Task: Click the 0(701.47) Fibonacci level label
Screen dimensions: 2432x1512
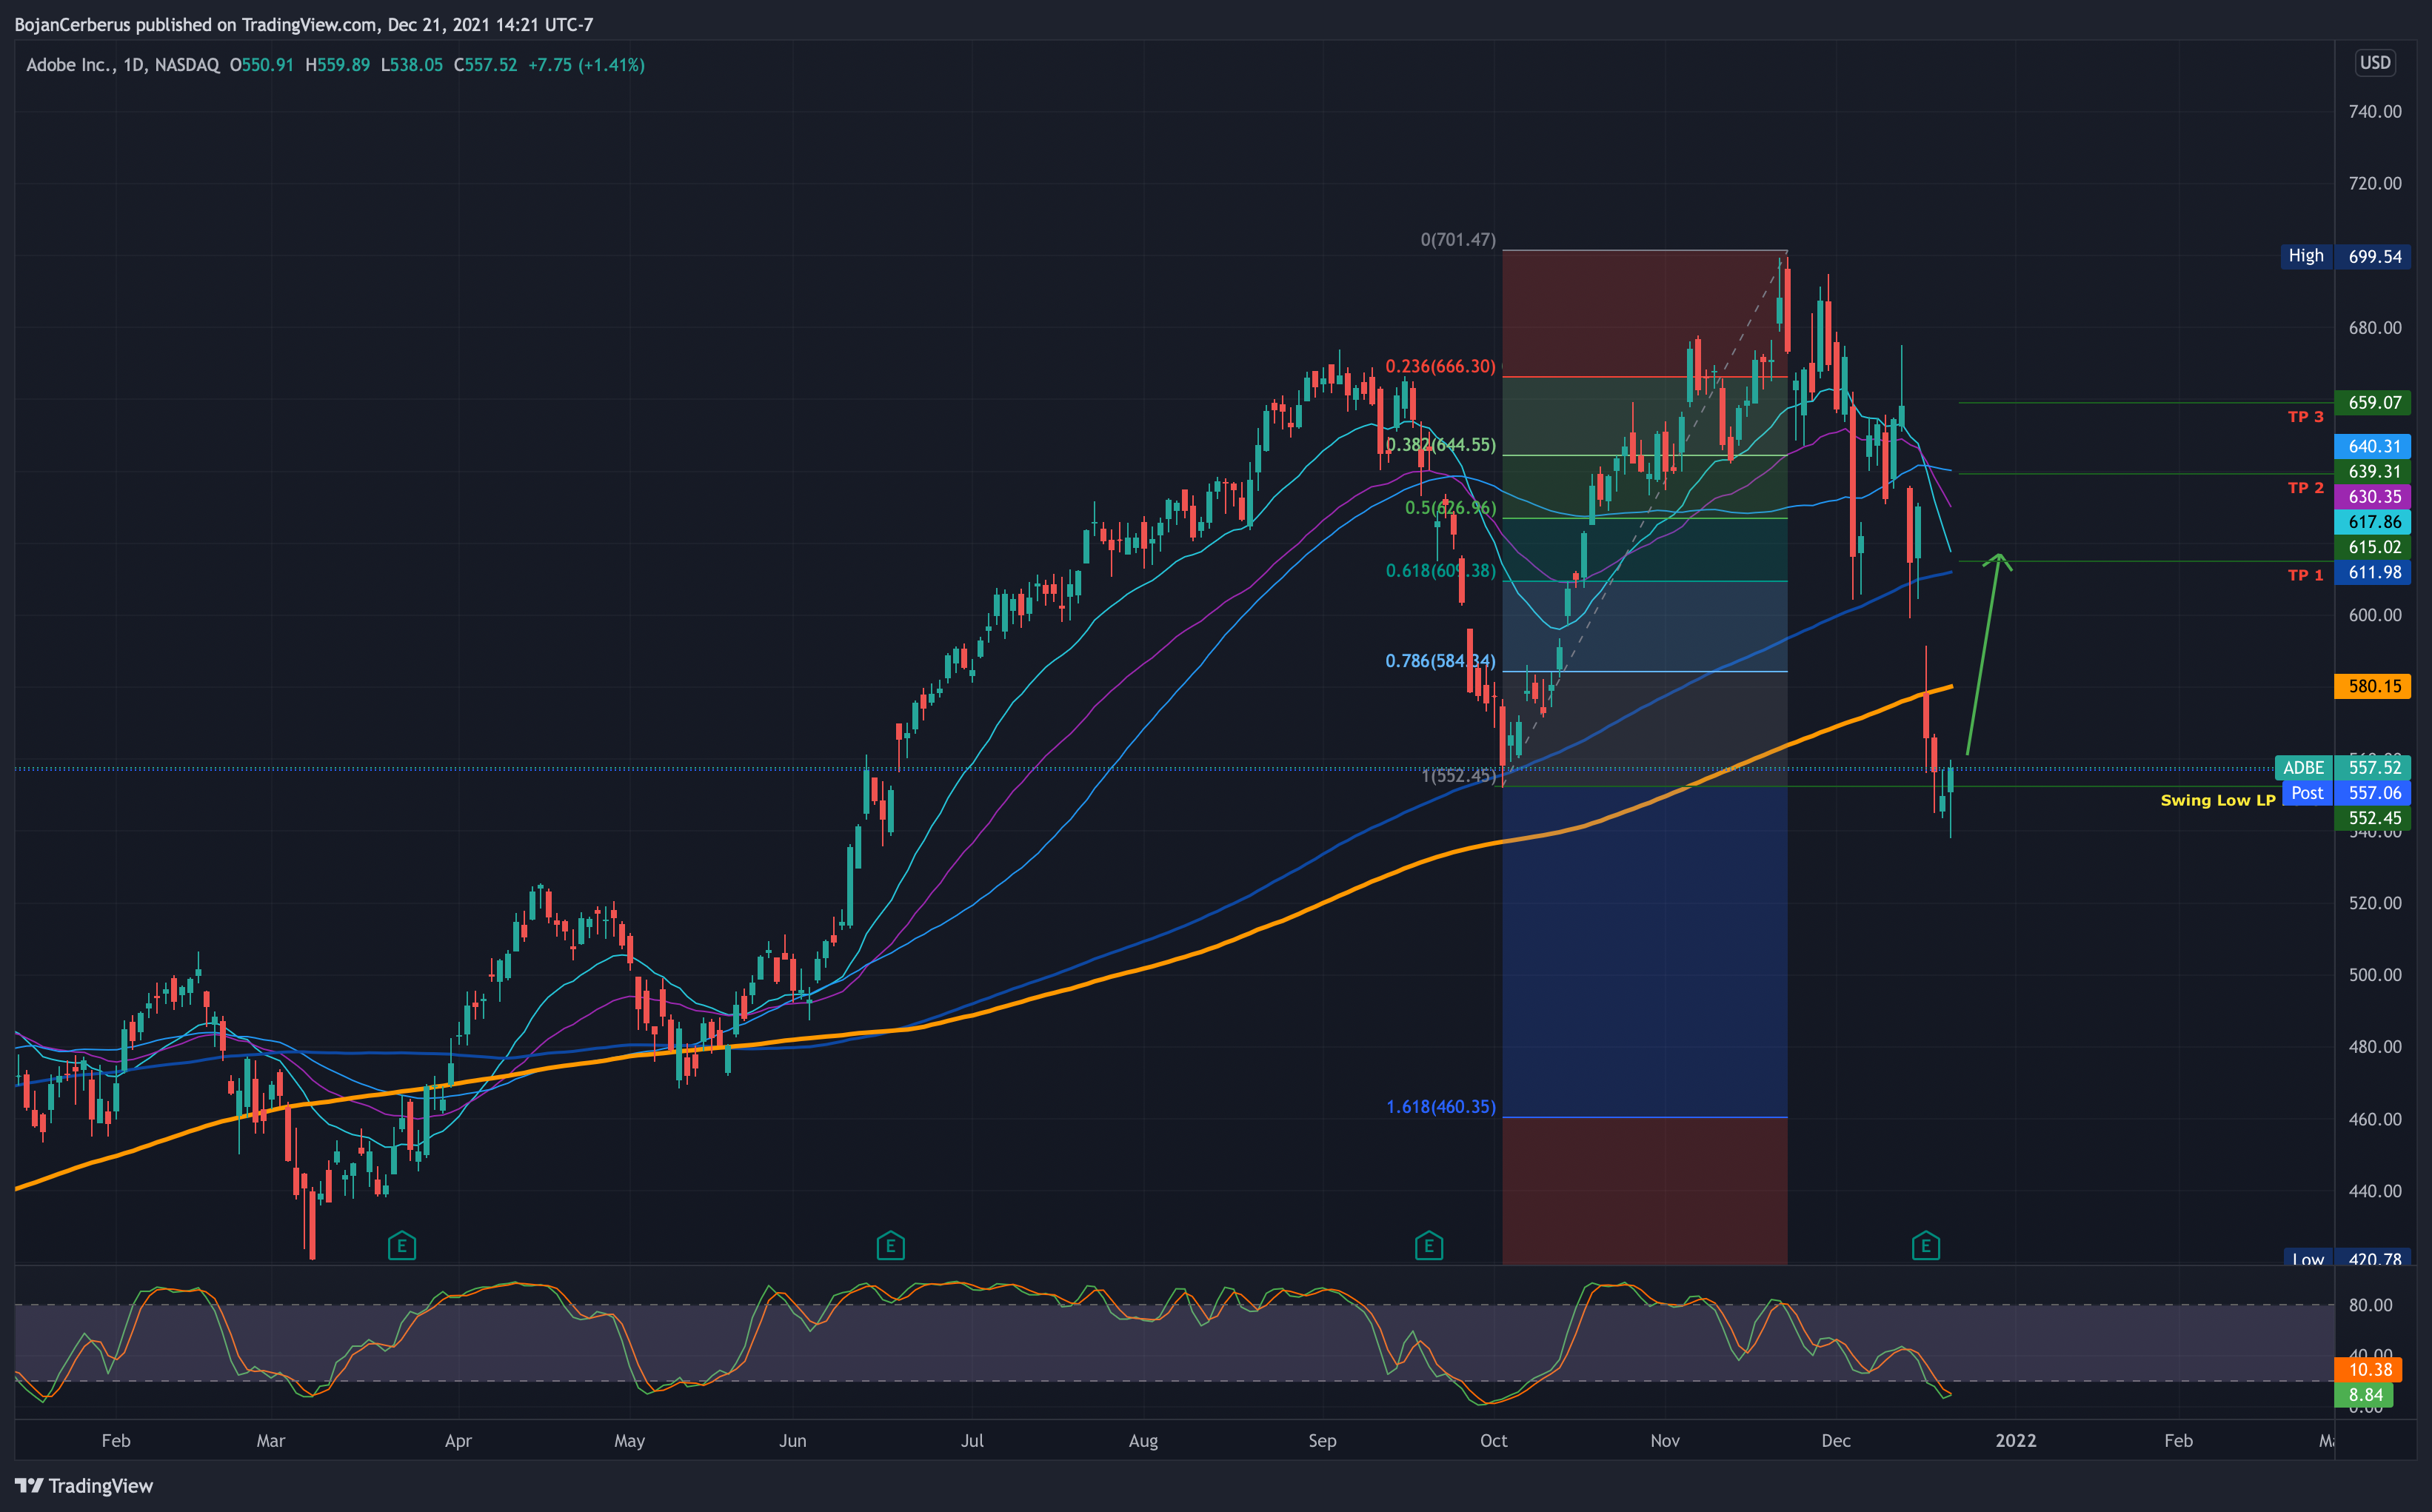Action: click(1458, 240)
